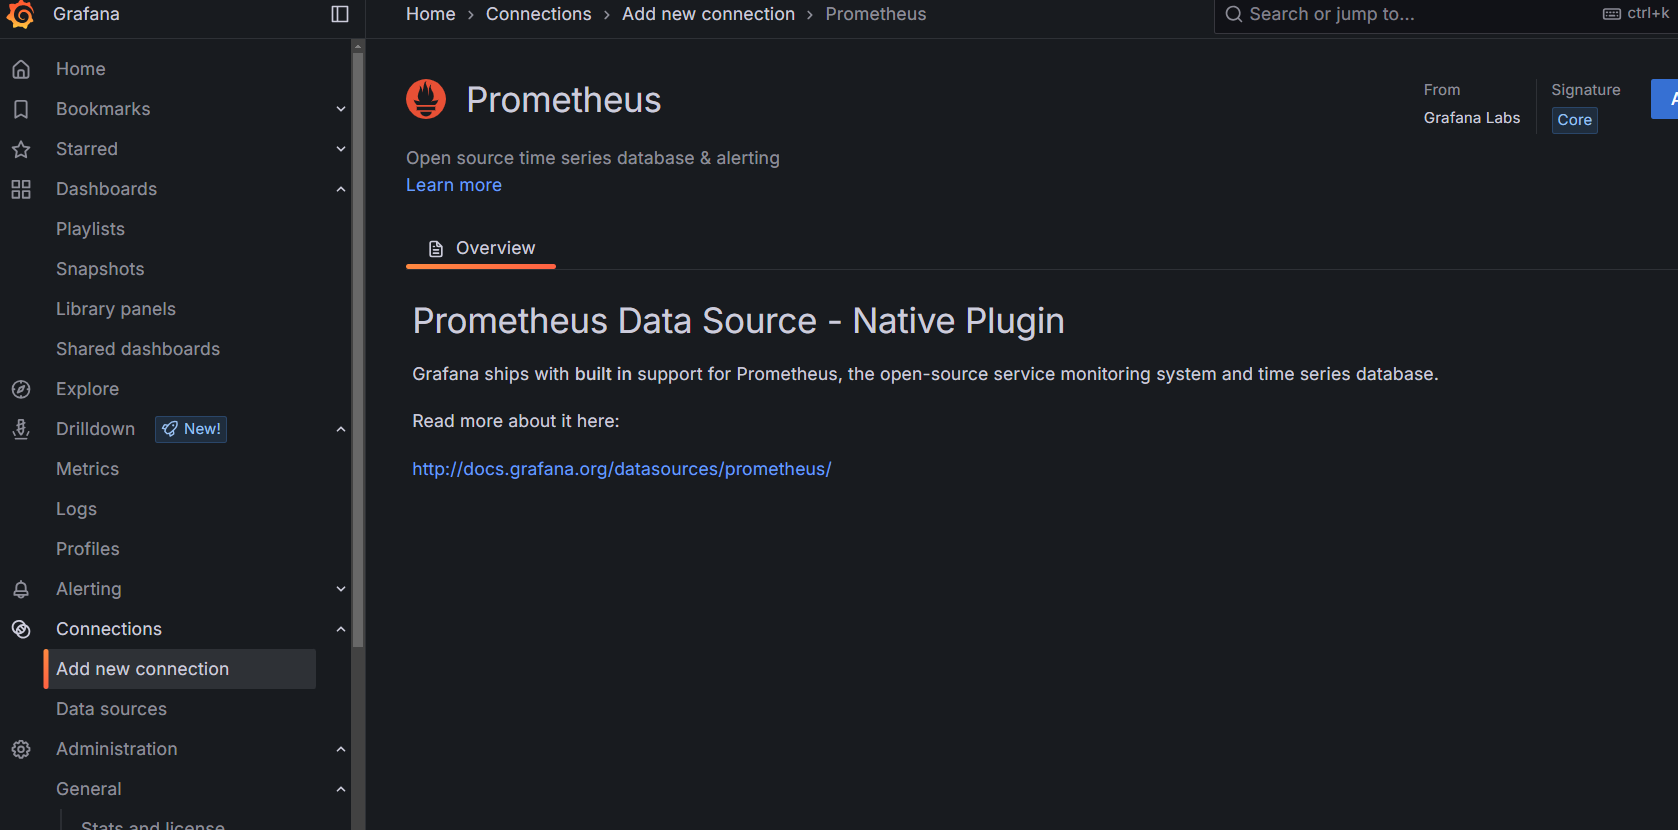1678x830 pixels.
Task: Open Snapshots under Dashboards
Action: pos(100,269)
